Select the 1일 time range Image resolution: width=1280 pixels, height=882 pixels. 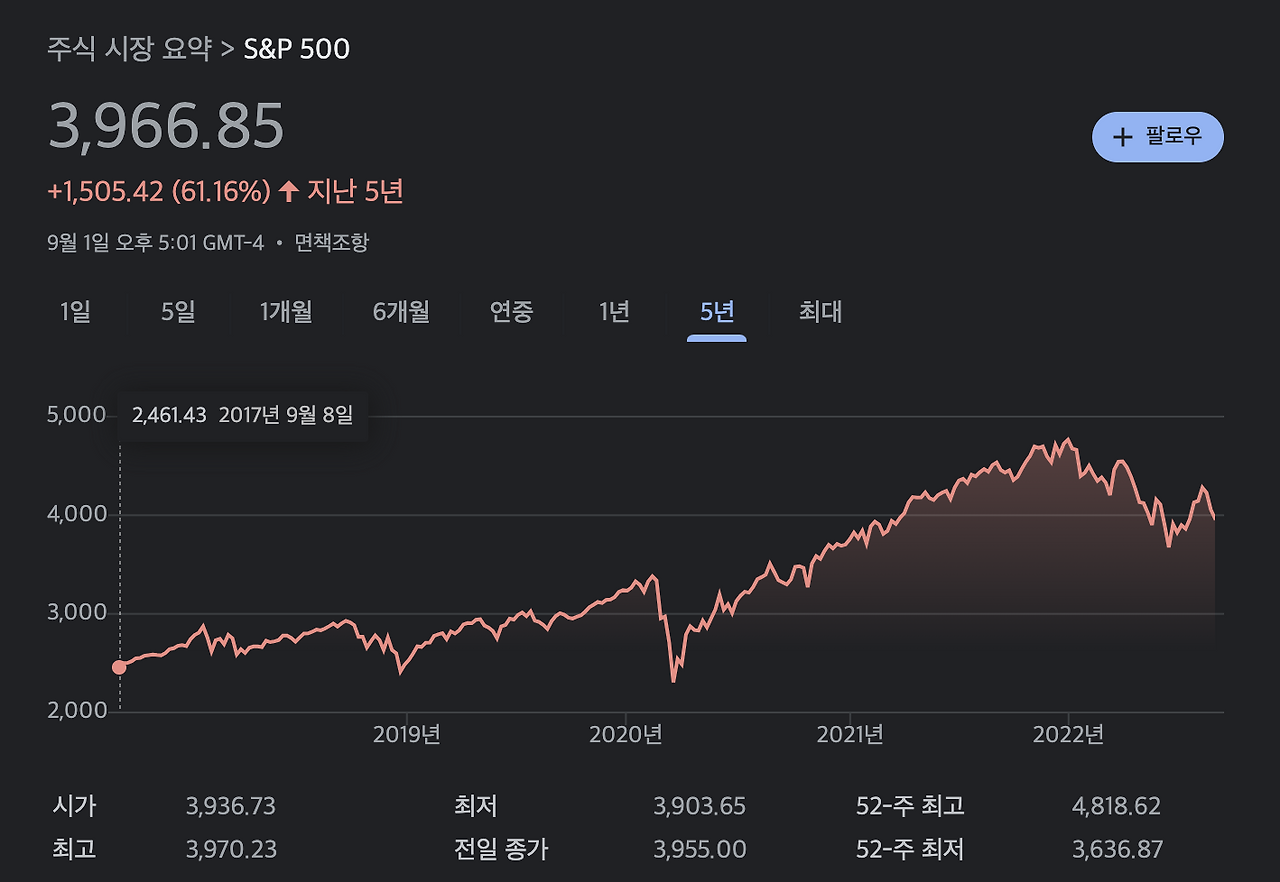coord(74,312)
